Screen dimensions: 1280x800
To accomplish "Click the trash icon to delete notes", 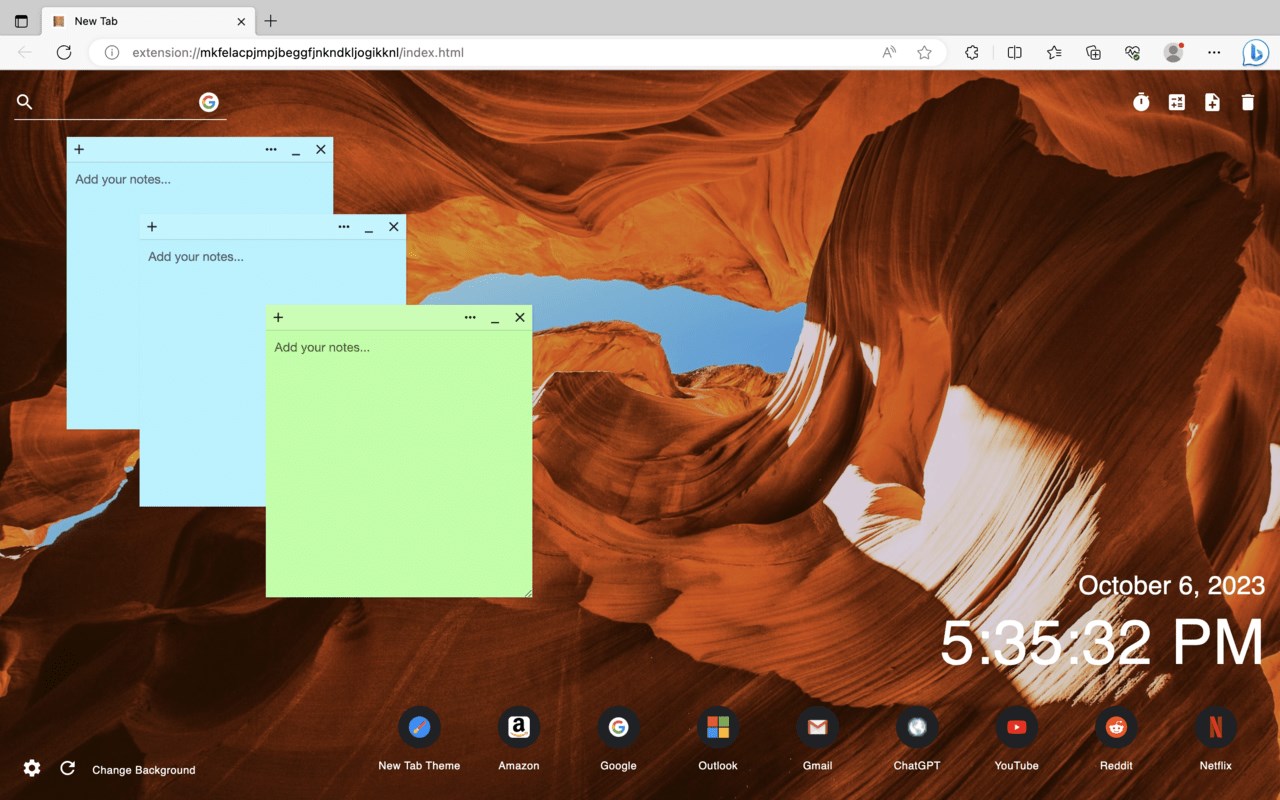I will pyautogui.click(x=1248, y=102).
